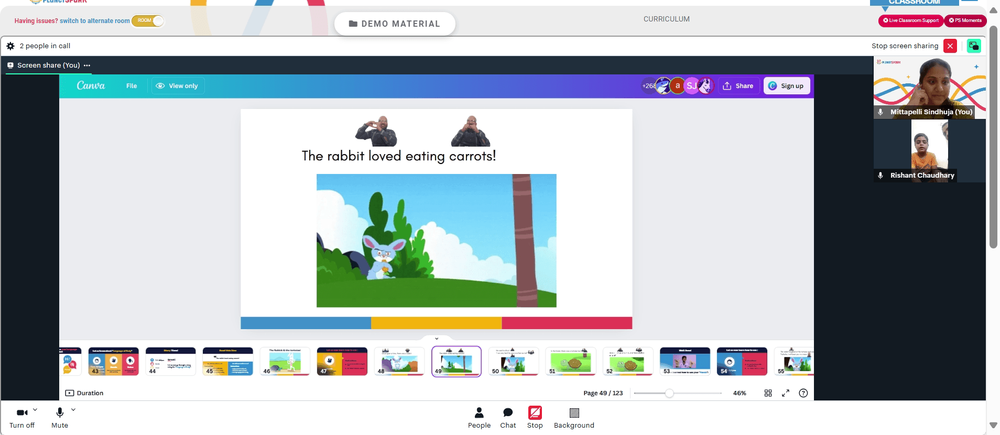
Task: Expand camera options chevron
Action: 35,409
